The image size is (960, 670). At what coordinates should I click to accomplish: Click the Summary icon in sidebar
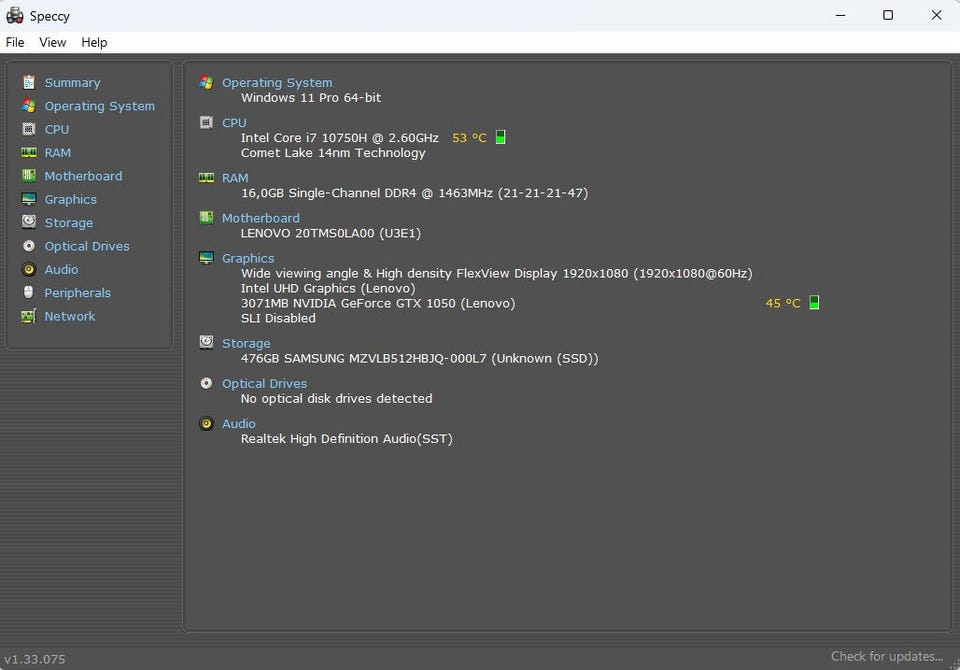pos(29,82)
